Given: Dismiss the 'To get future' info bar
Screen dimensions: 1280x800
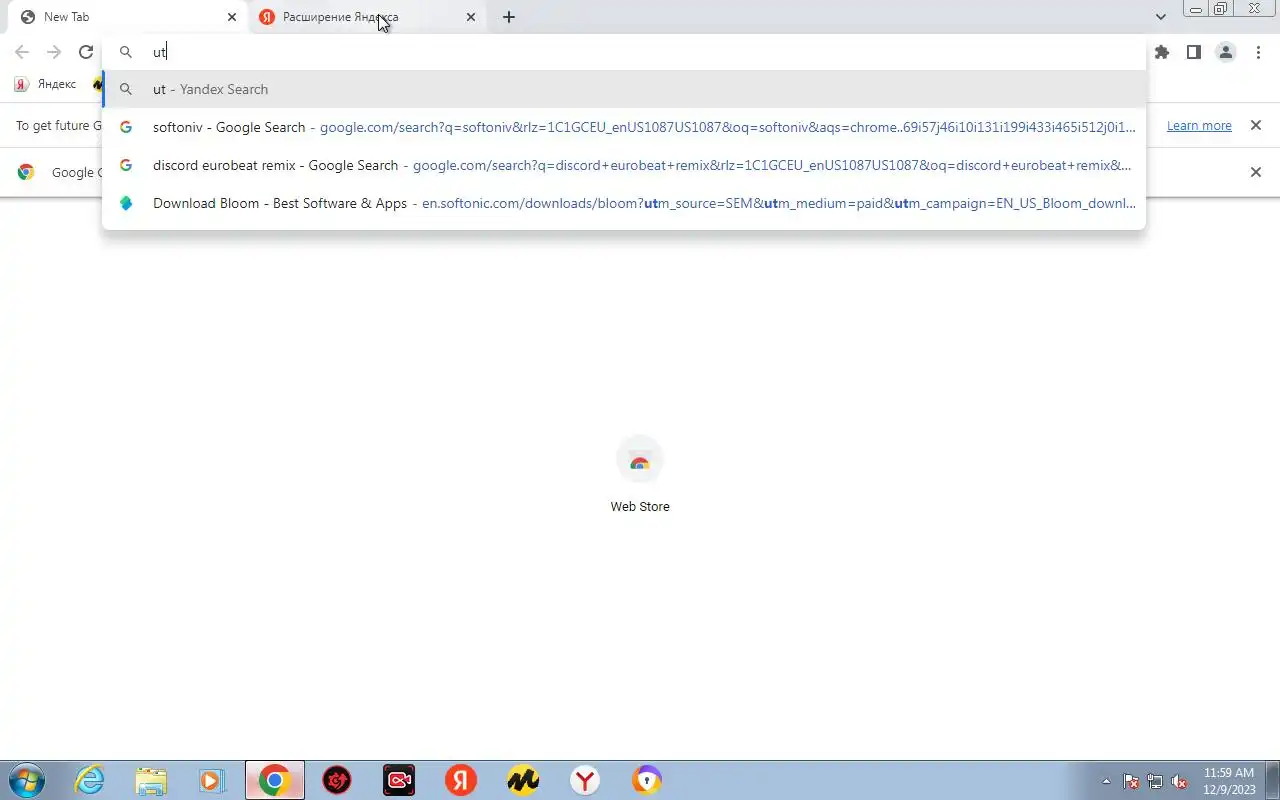Looking at the screenshot, I should click(1256, 126).
